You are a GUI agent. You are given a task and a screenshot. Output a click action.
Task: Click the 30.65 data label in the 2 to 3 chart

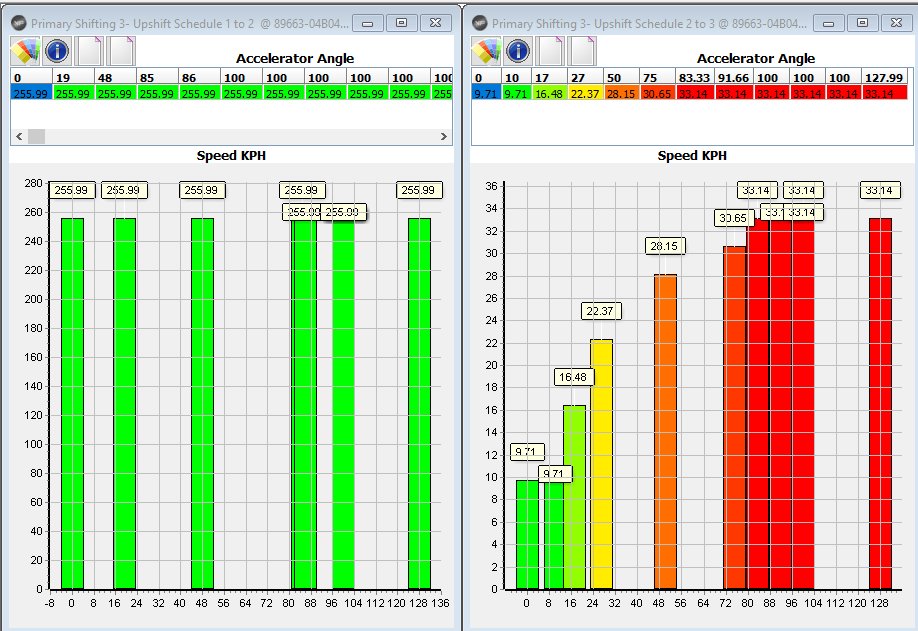tap(734, 218)
